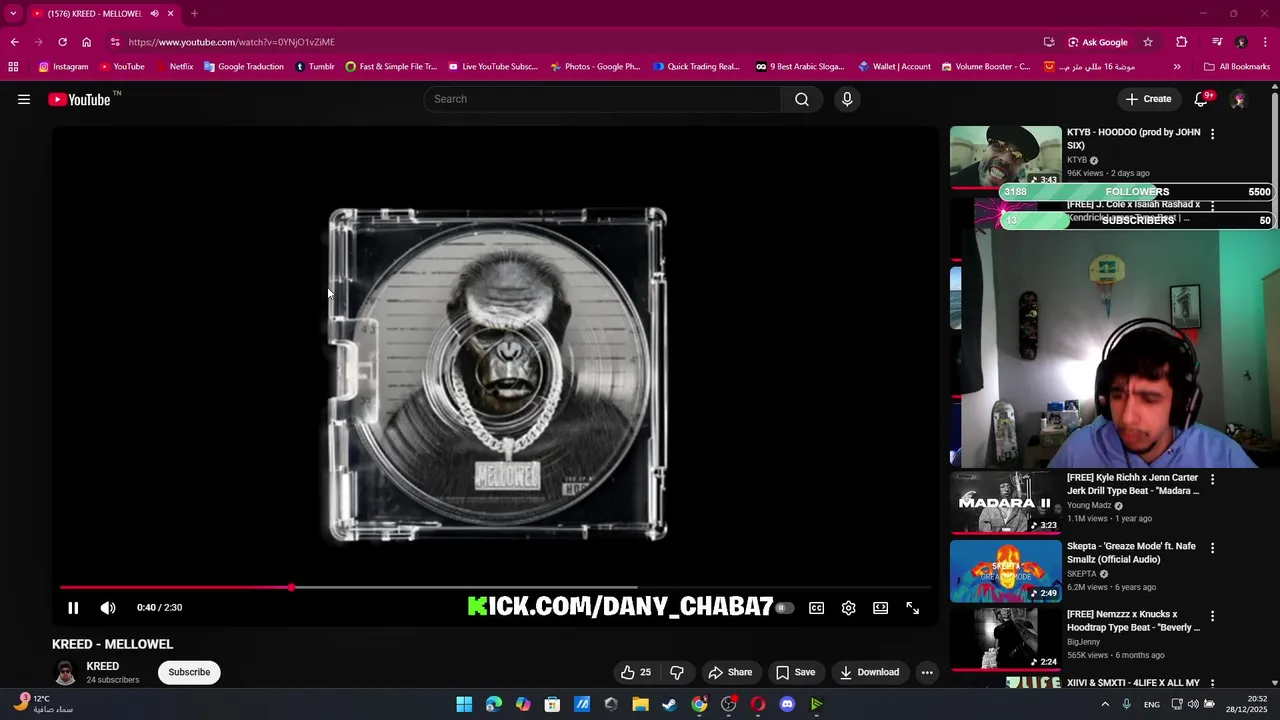Focus the YouTube search box
Viewport: 1280px width, 720px height.
click(x=603, y=99)
